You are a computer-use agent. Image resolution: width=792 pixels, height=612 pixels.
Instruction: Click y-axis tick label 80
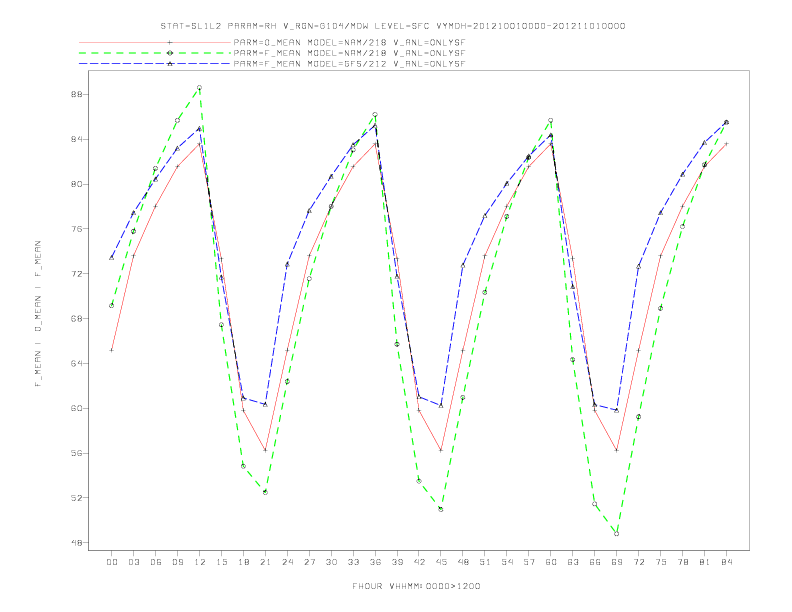pyautogui.click(x=77, y=184)
